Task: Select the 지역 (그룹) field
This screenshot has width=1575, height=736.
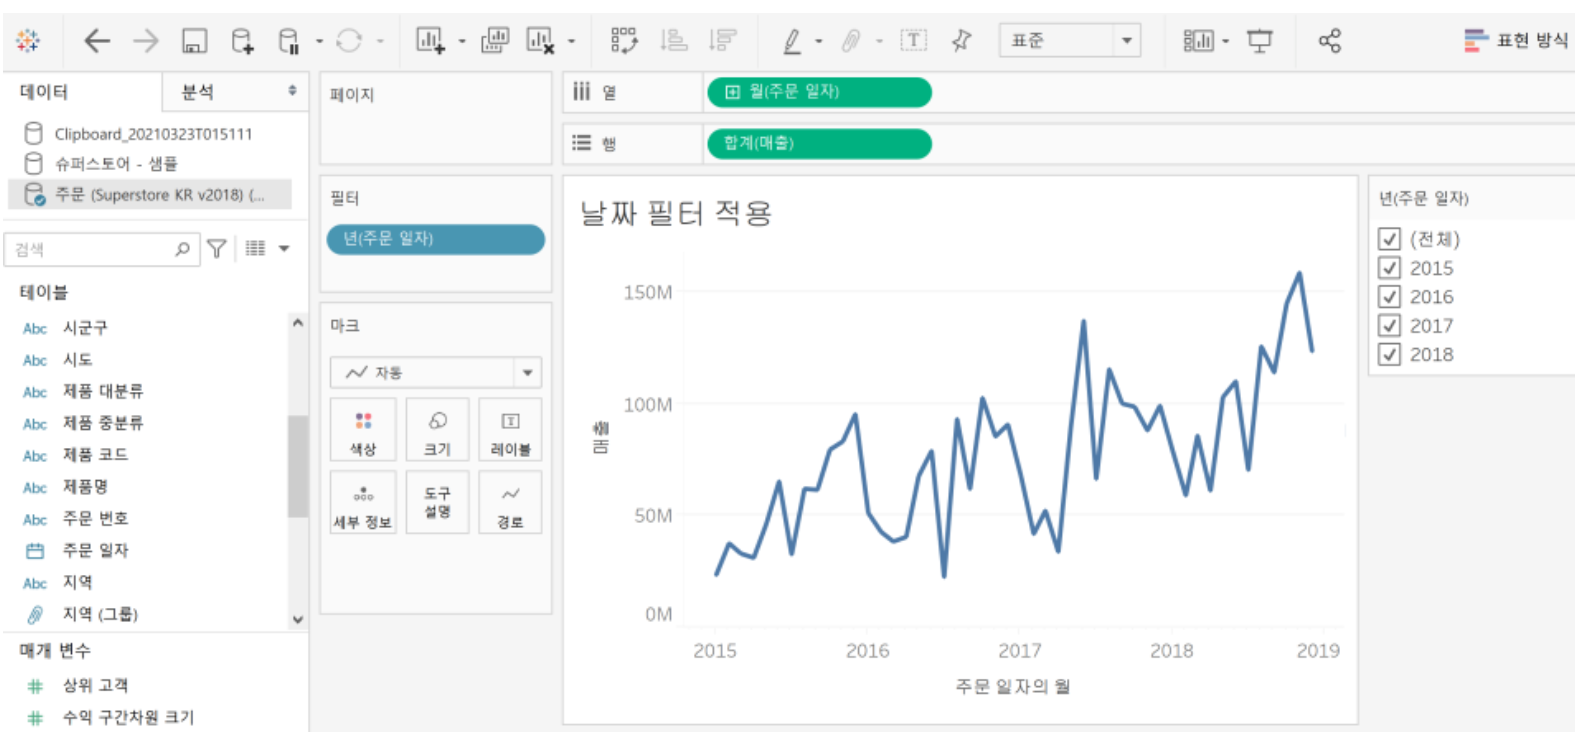Action: pyautogui.click(x=100, y=615)
